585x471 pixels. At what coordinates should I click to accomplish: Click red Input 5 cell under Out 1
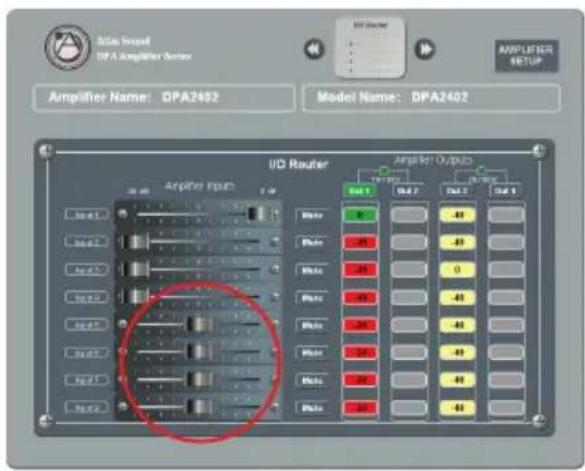[x=360, y=325]
